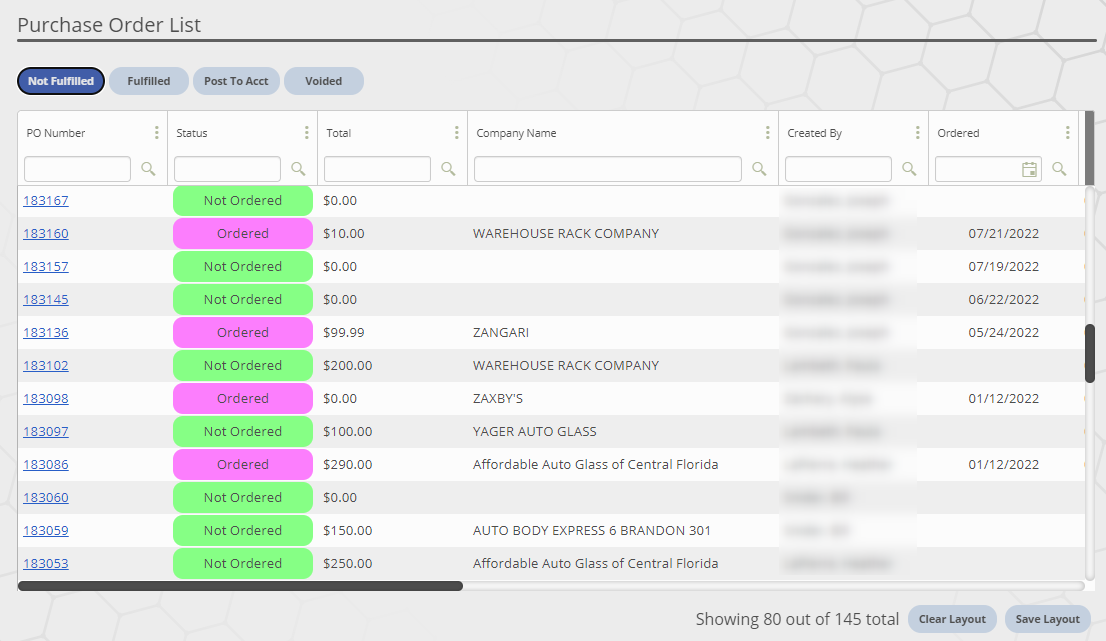Image resolution: width=1106 pixels, height=641 pixels.
Task: Switch to the Fulfilled tab
Action: pyautogui.click(x=149, y=81)
